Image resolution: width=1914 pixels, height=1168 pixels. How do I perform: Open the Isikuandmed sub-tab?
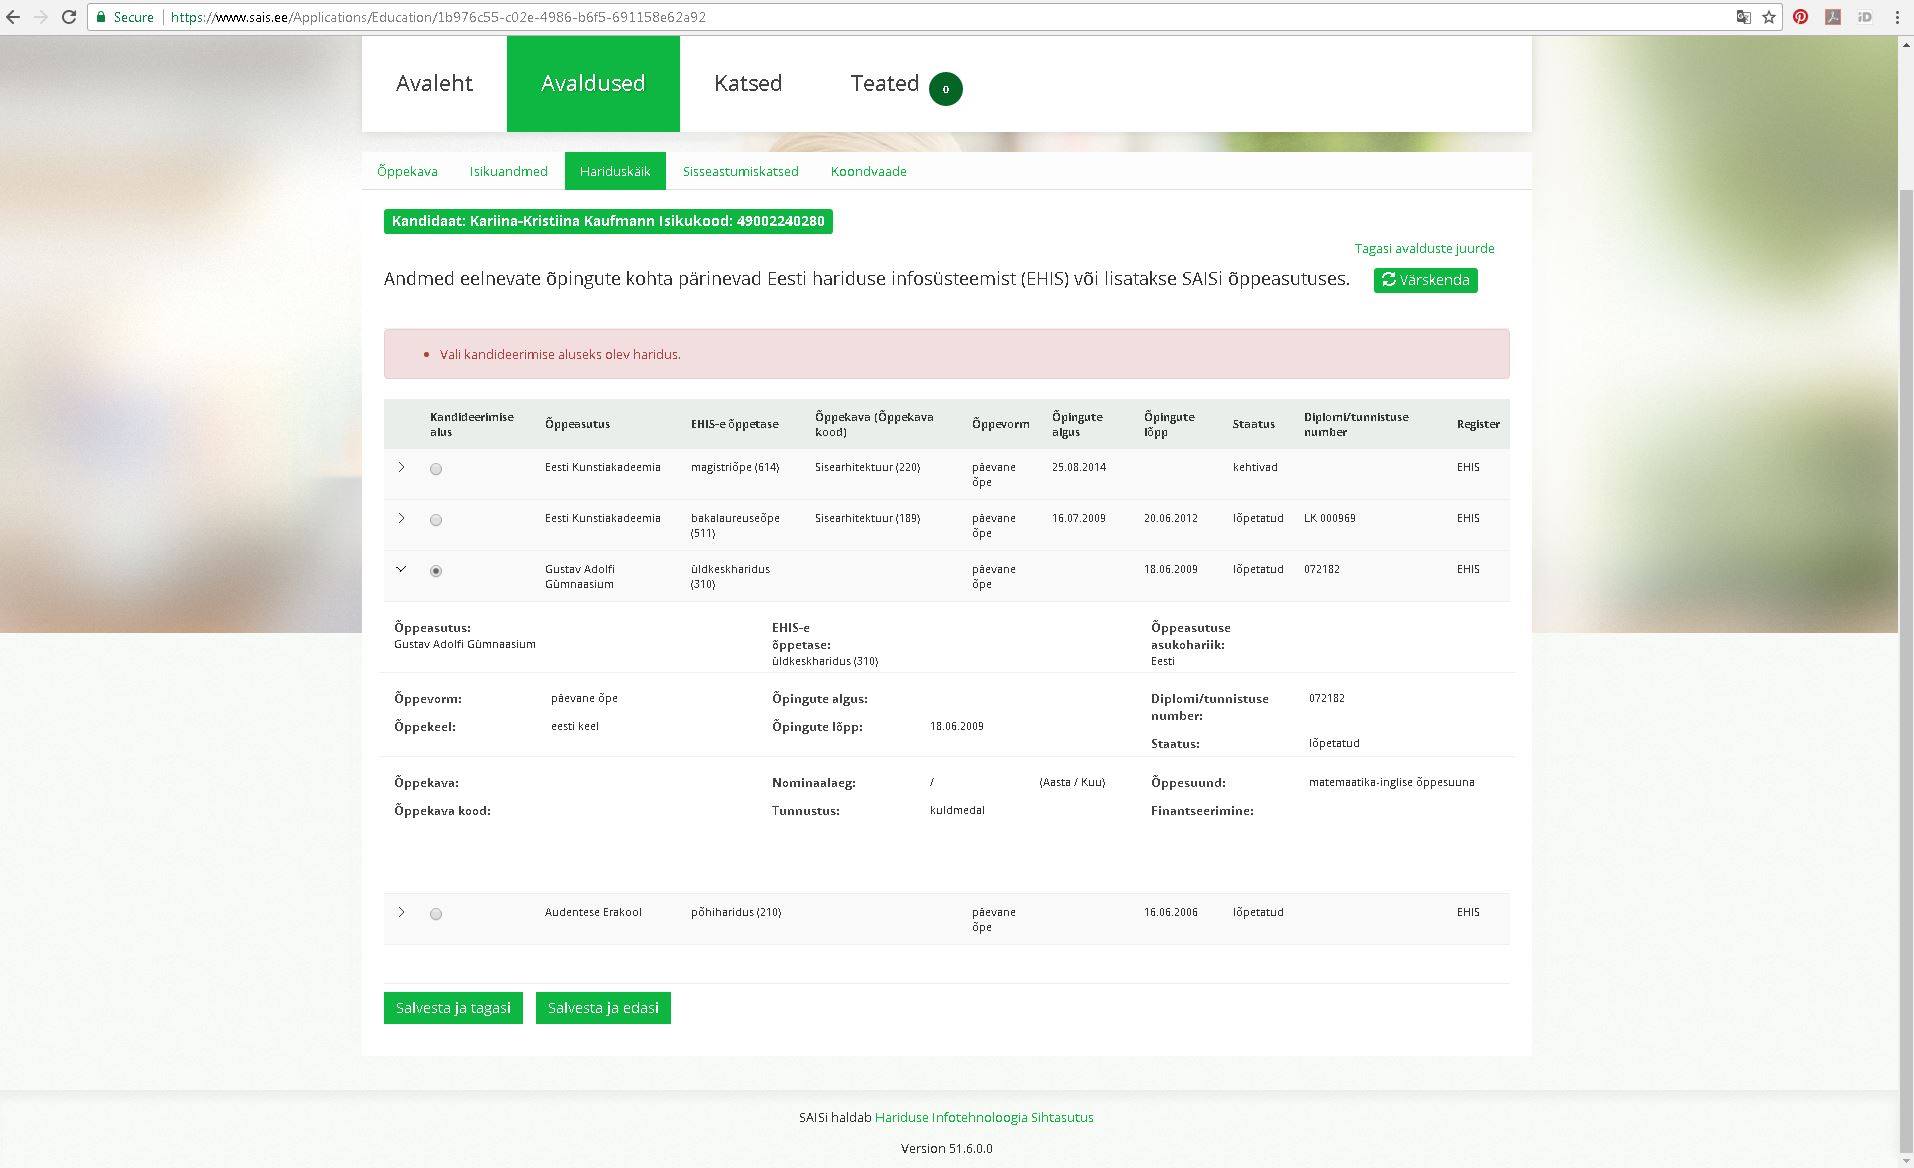point(508,171)
